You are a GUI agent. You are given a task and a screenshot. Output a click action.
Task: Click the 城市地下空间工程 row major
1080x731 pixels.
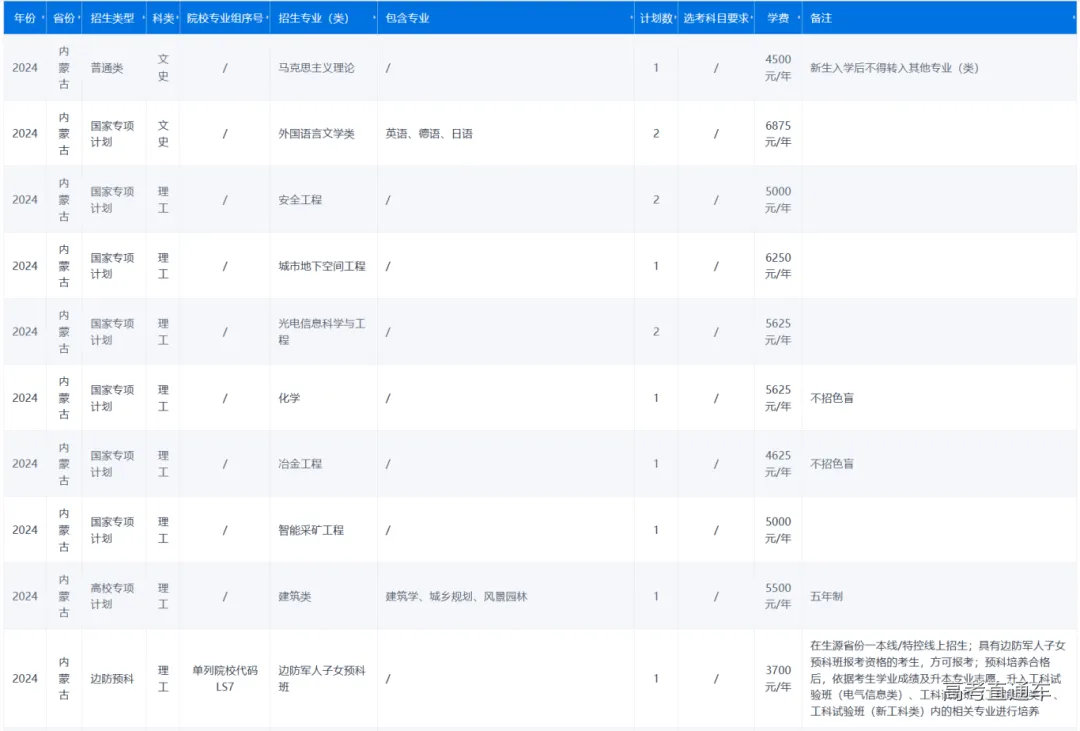[x=322, y=266]
